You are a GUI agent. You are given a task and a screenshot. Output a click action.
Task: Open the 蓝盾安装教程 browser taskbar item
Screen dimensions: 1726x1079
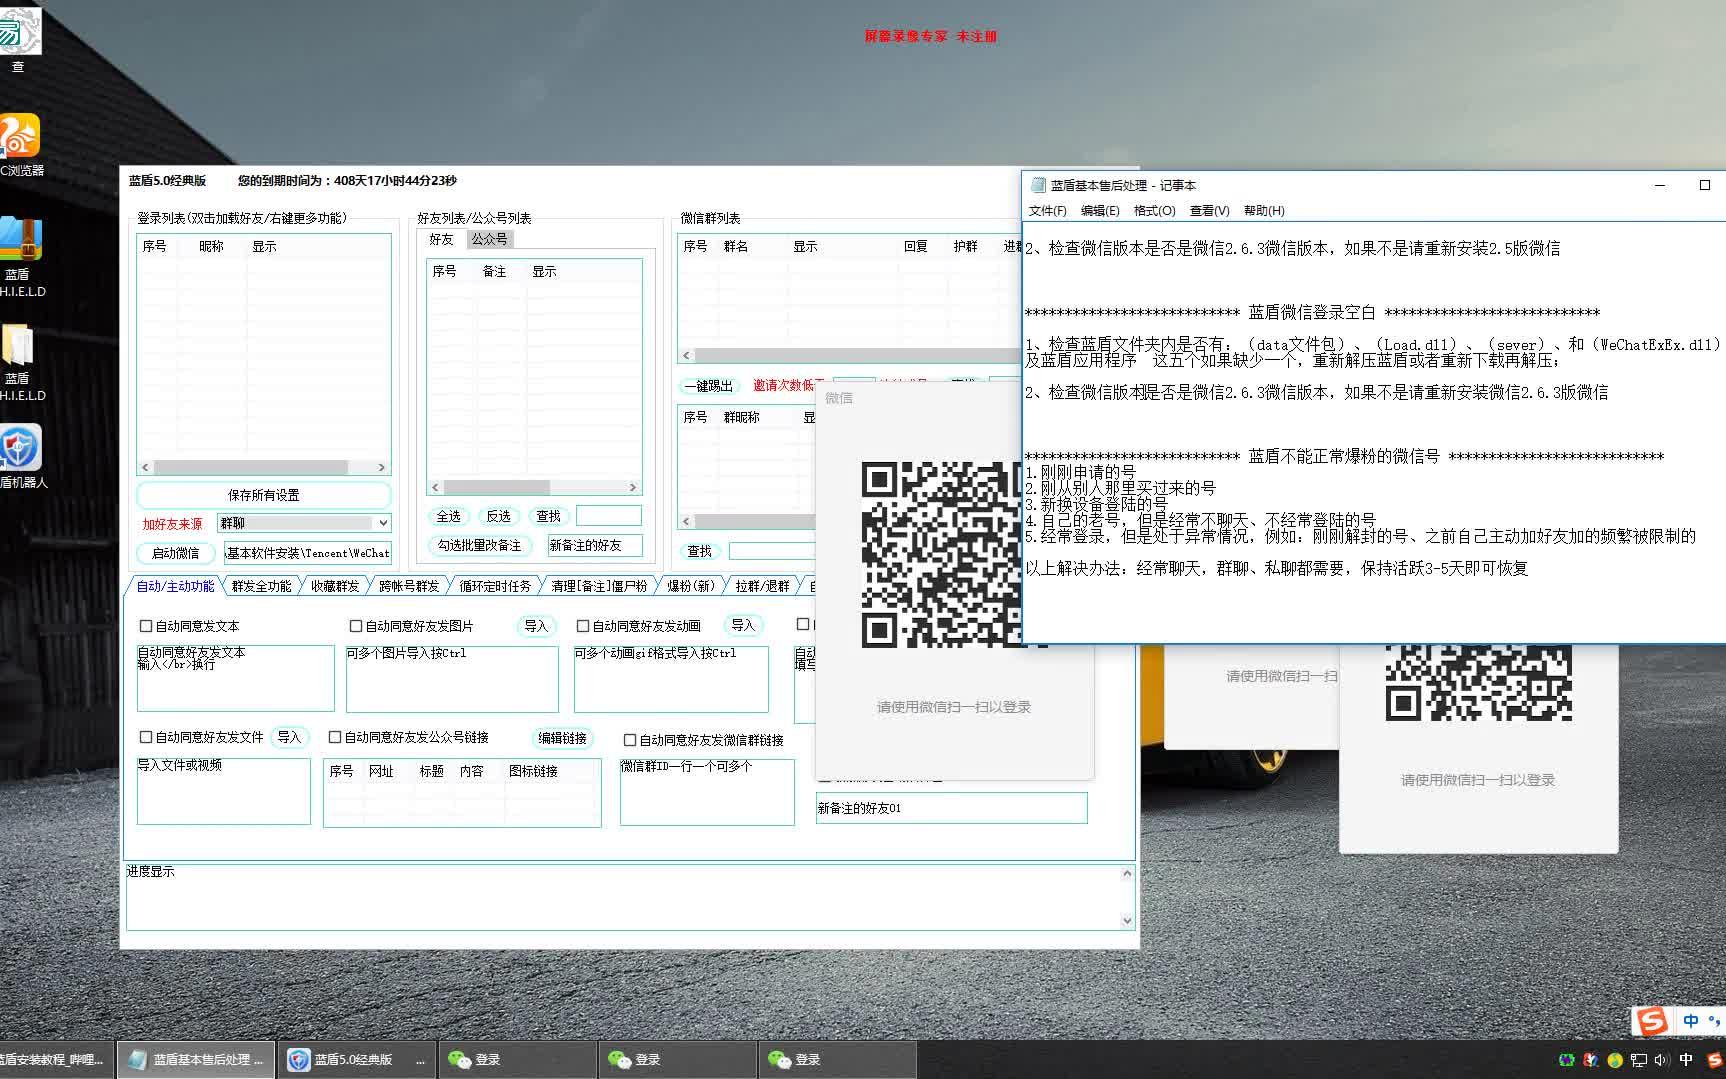click(x=56, y=1060)
